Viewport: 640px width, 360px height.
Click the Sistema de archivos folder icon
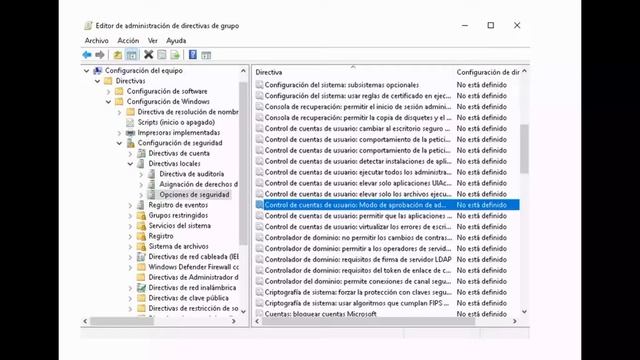click(x=141, y=247)
